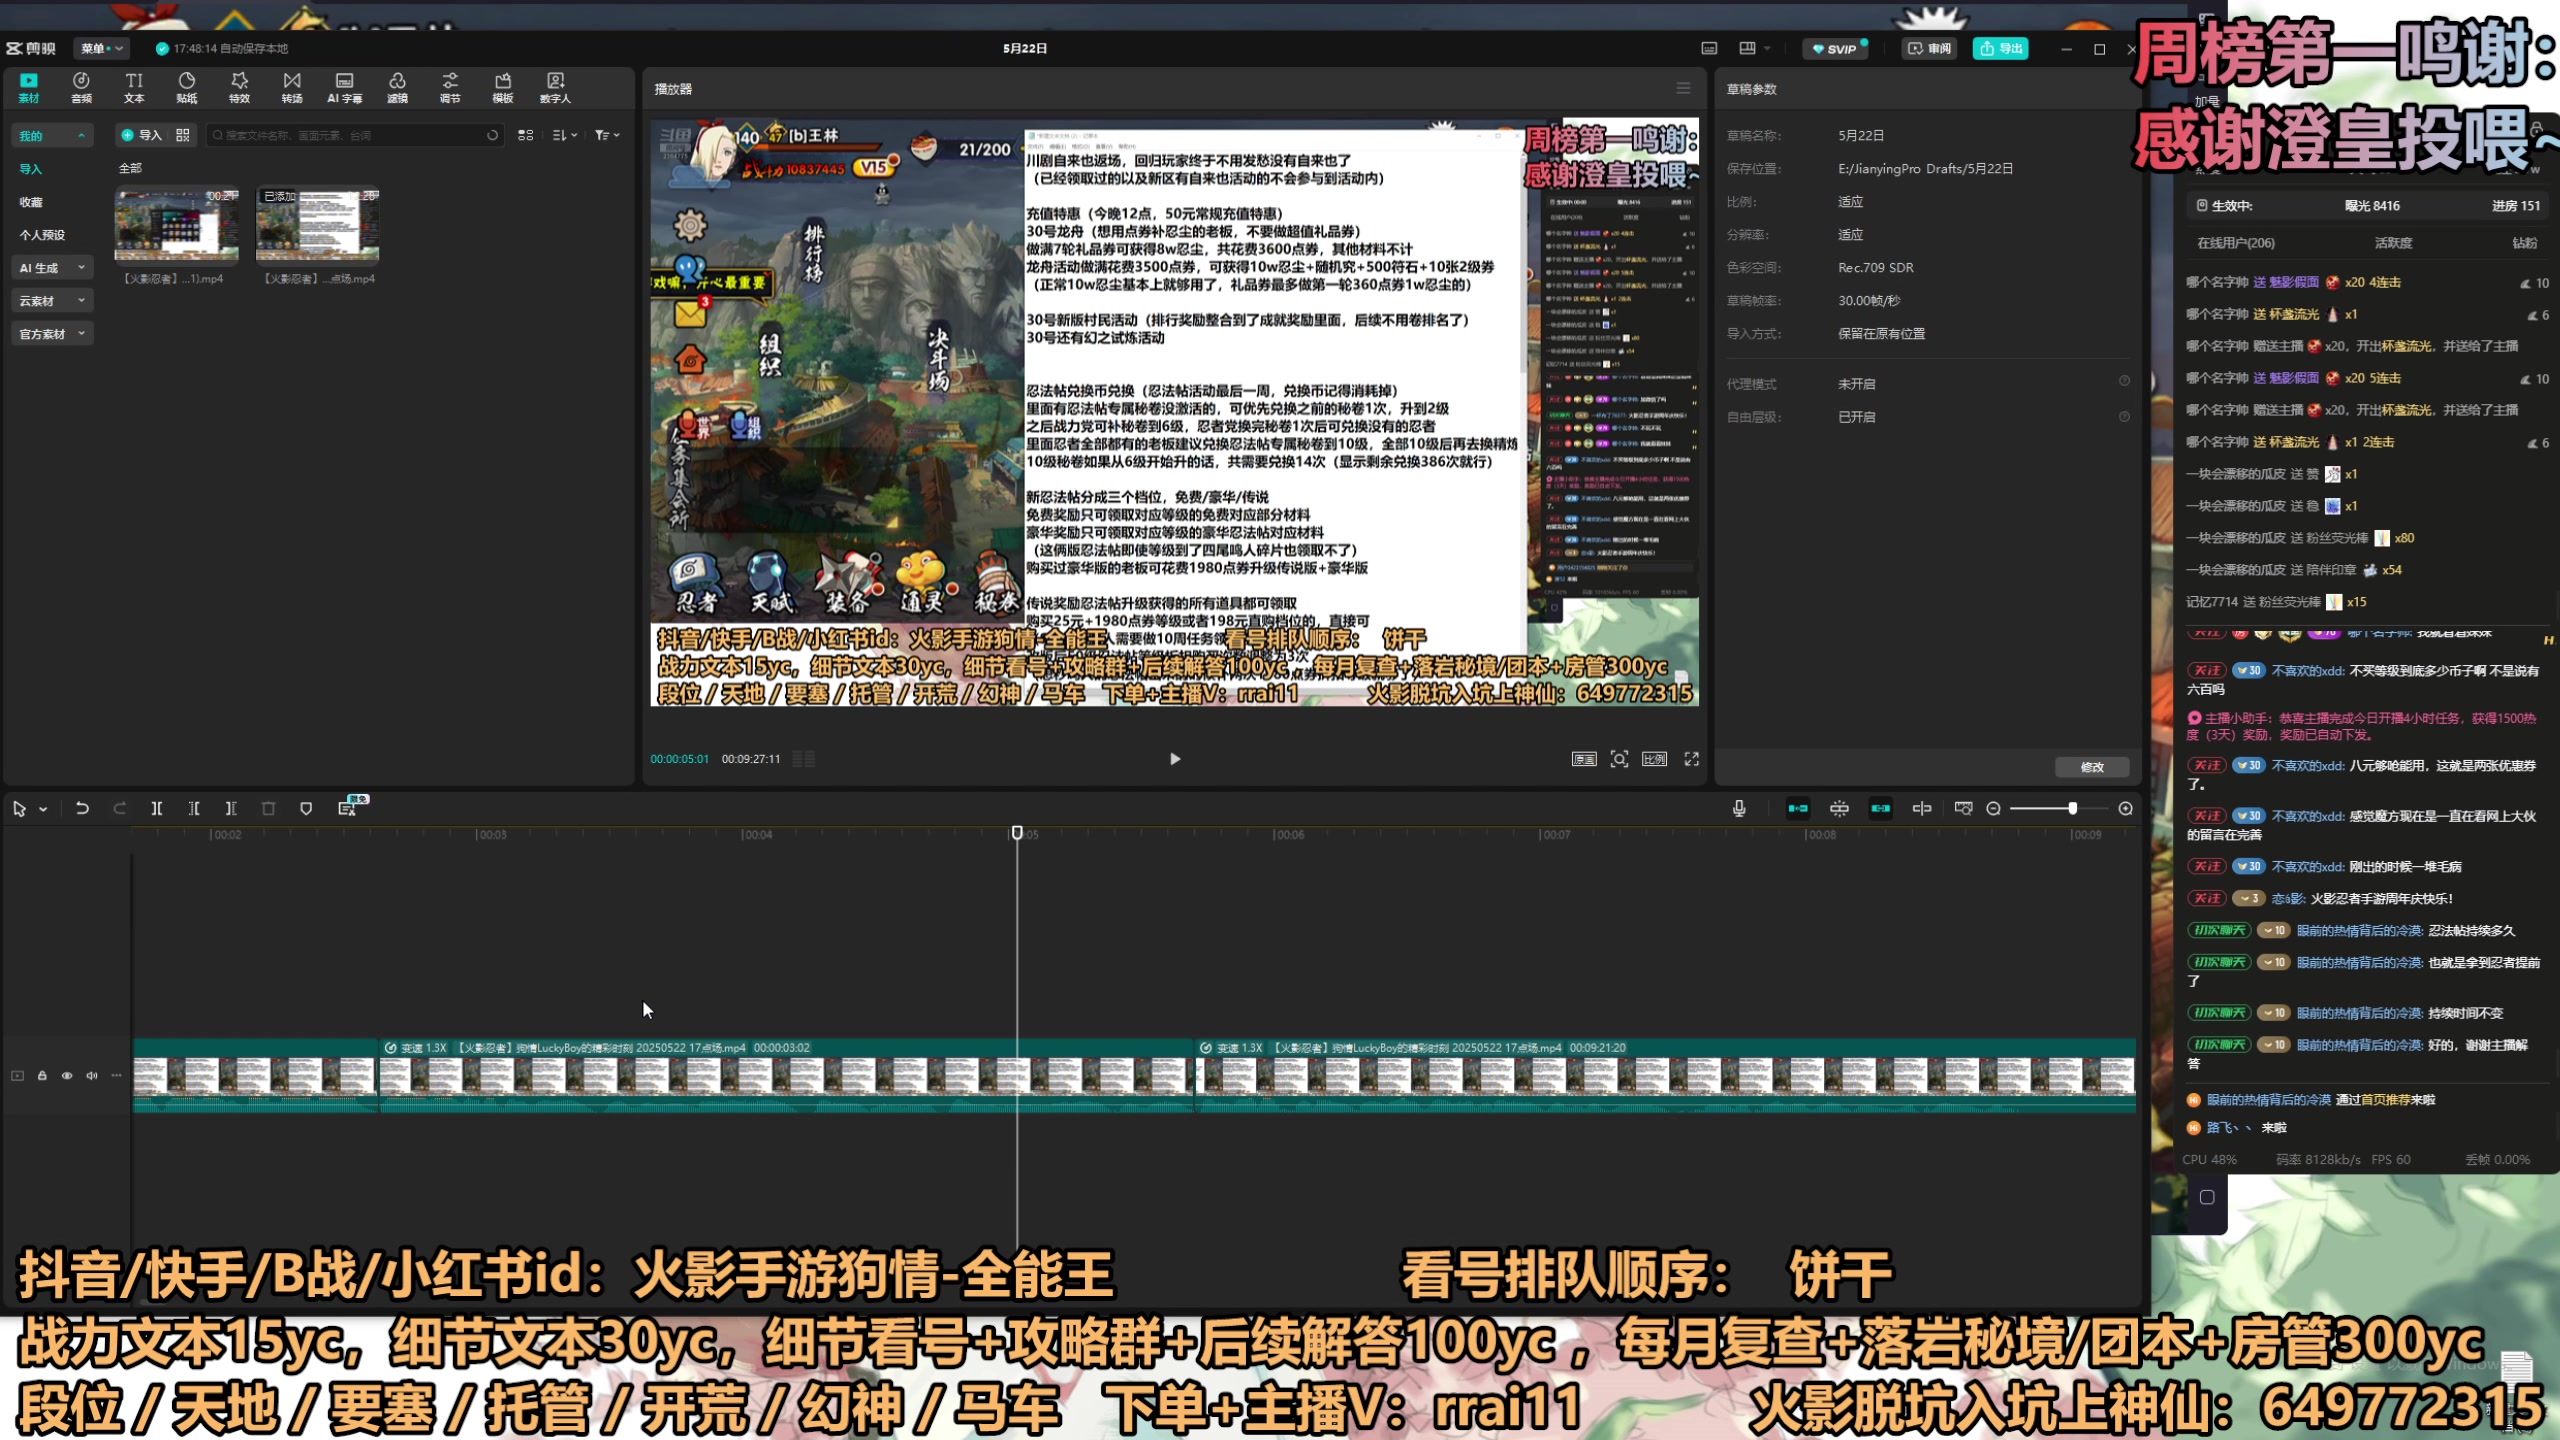Click the SVIP membership button
This screenshot has height=1440, width=2560.
(x=1836, y=48)
